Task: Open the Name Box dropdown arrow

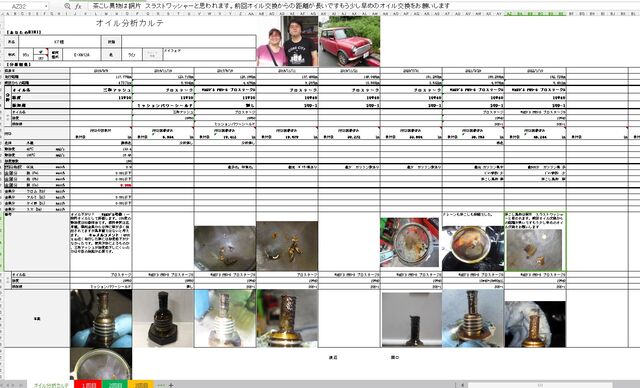Action: [46, 6]
